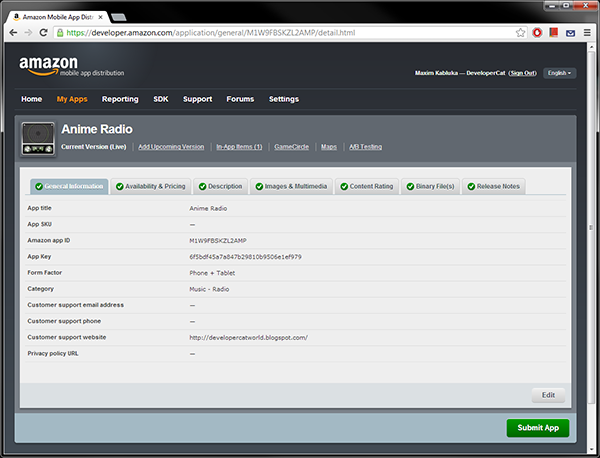The height and width of the screenshot is (458, 600).
Task: Click the 'Customer support phone' label
Action: point(64,321)
